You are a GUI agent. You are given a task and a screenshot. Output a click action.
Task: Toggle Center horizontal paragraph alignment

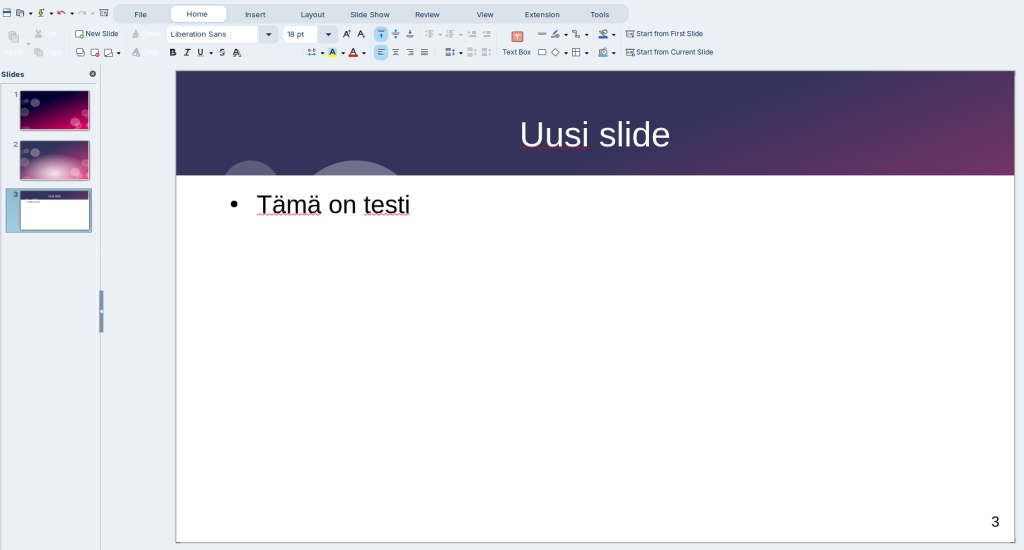coord(395,52)
